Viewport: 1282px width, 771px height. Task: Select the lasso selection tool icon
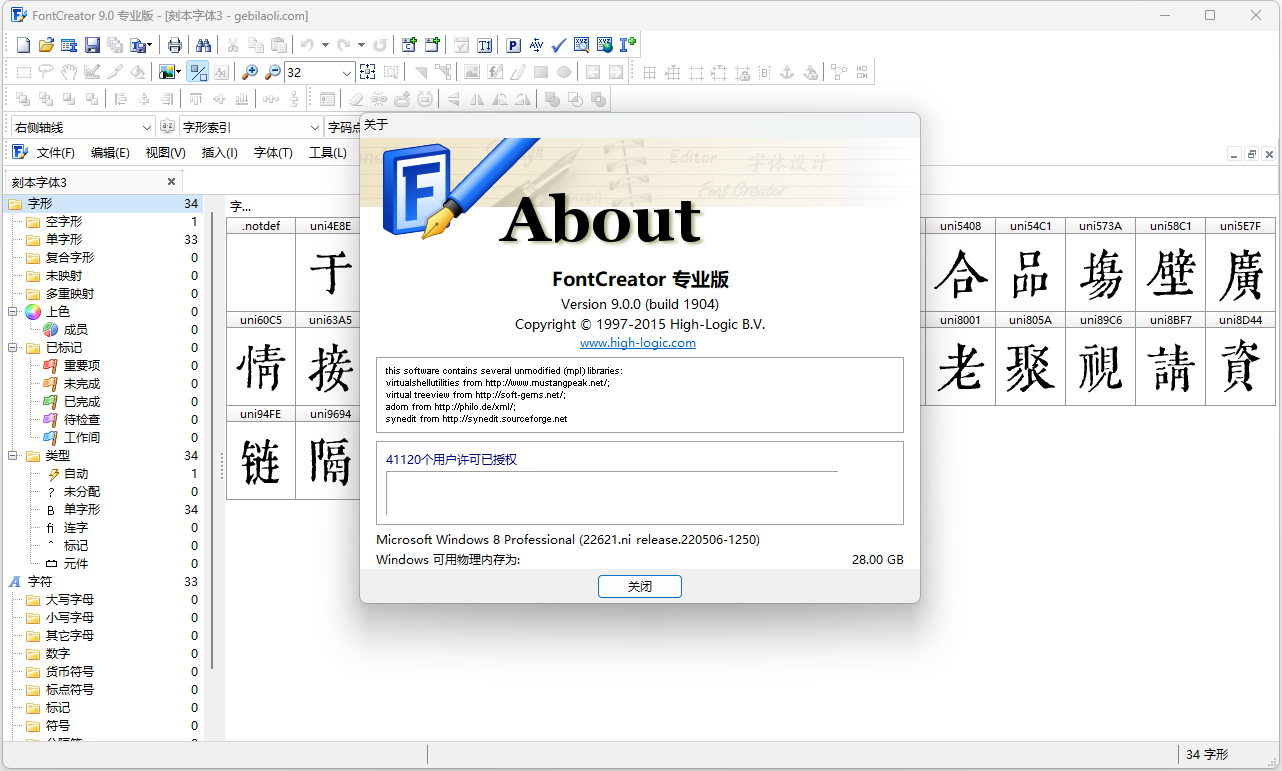(x=46, y=72)
